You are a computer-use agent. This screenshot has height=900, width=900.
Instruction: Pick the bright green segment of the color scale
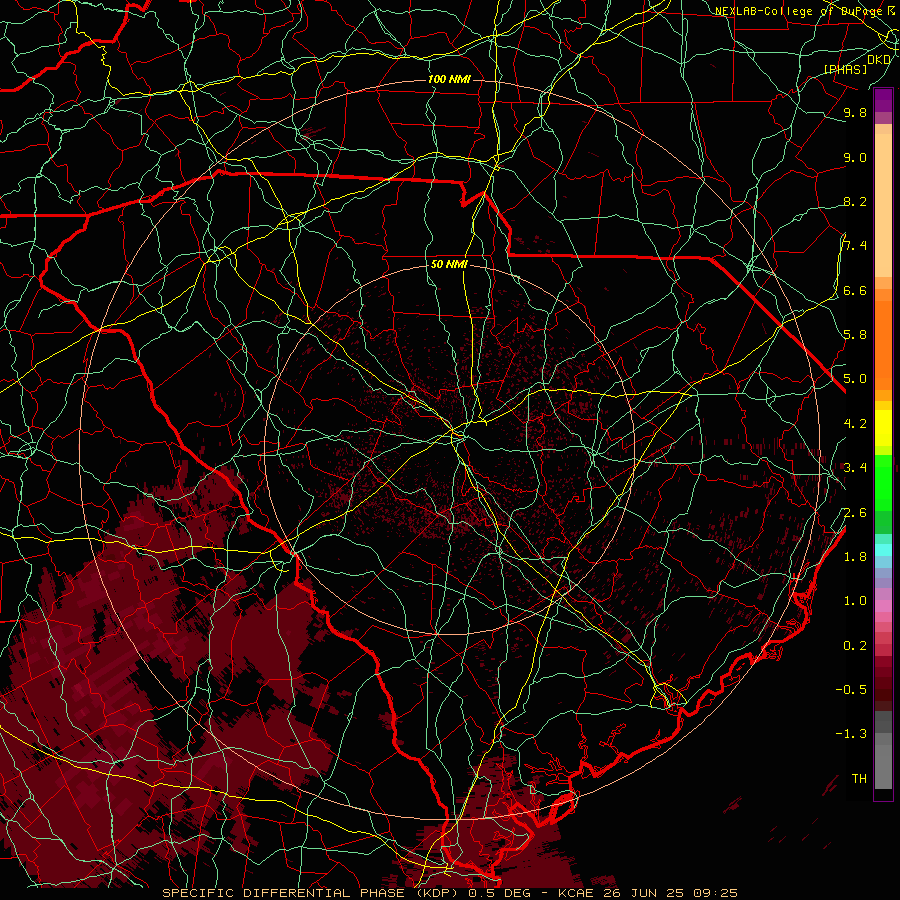[883, 482]
